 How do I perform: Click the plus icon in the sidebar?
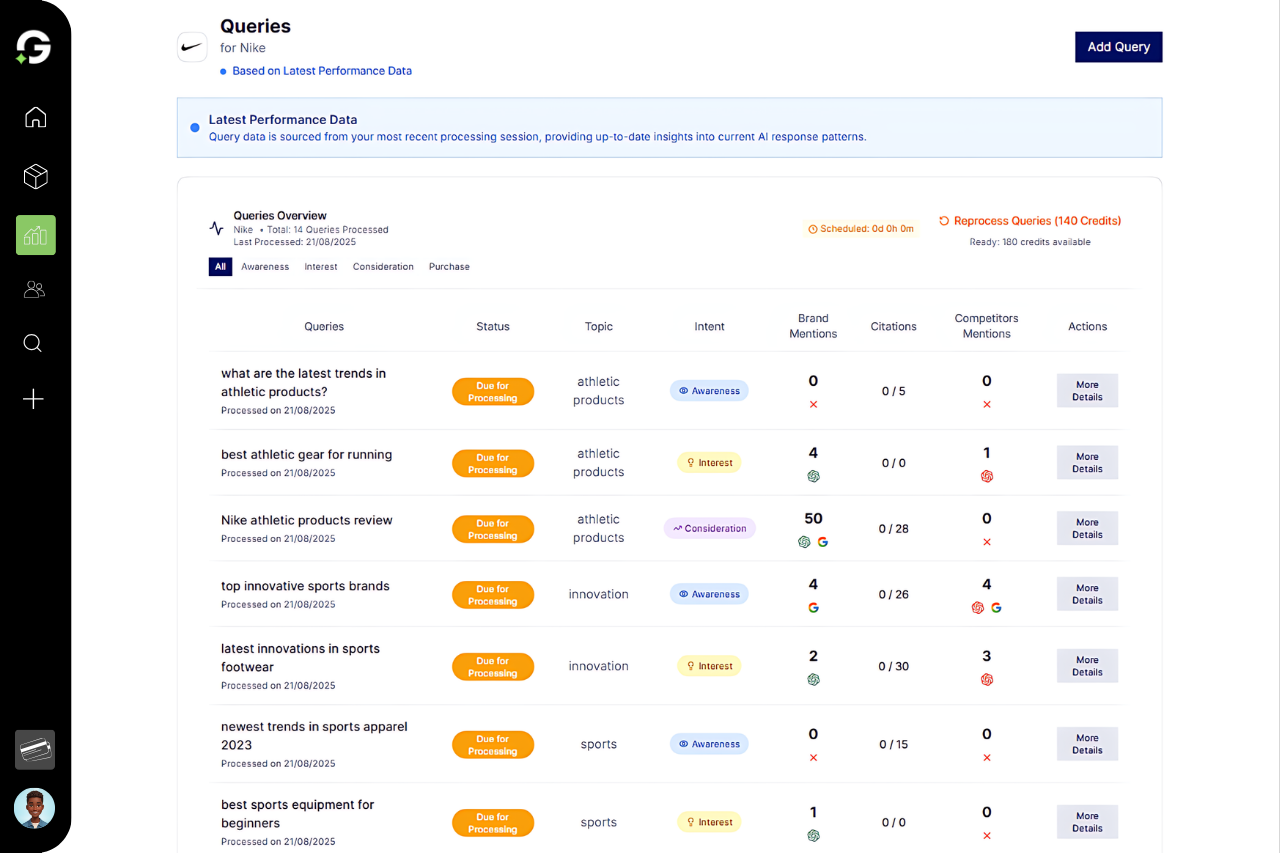33,399
